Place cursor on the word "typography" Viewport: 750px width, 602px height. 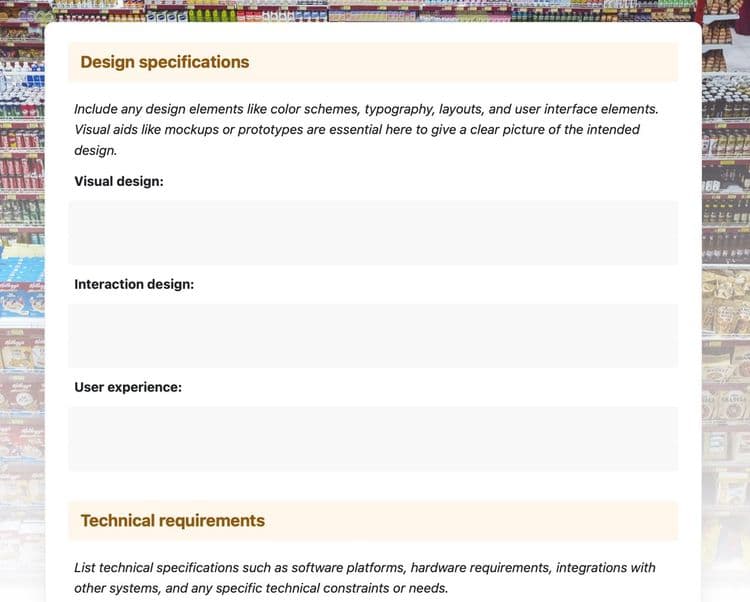[x=399, y=109]
